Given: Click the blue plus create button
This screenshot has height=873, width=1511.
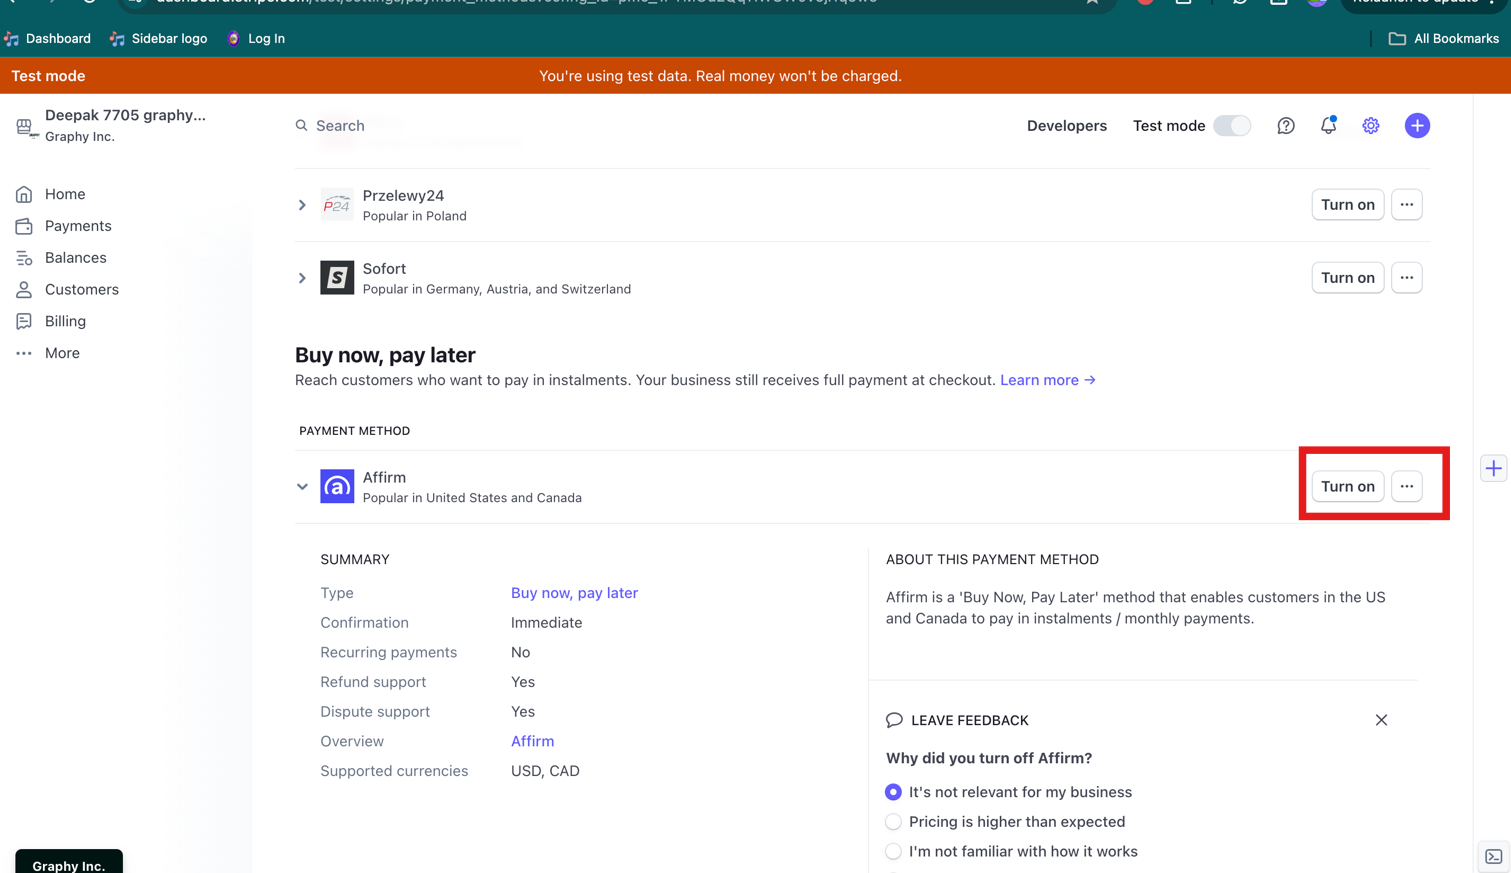Looking at the screenshot, I should (1416, 126).
